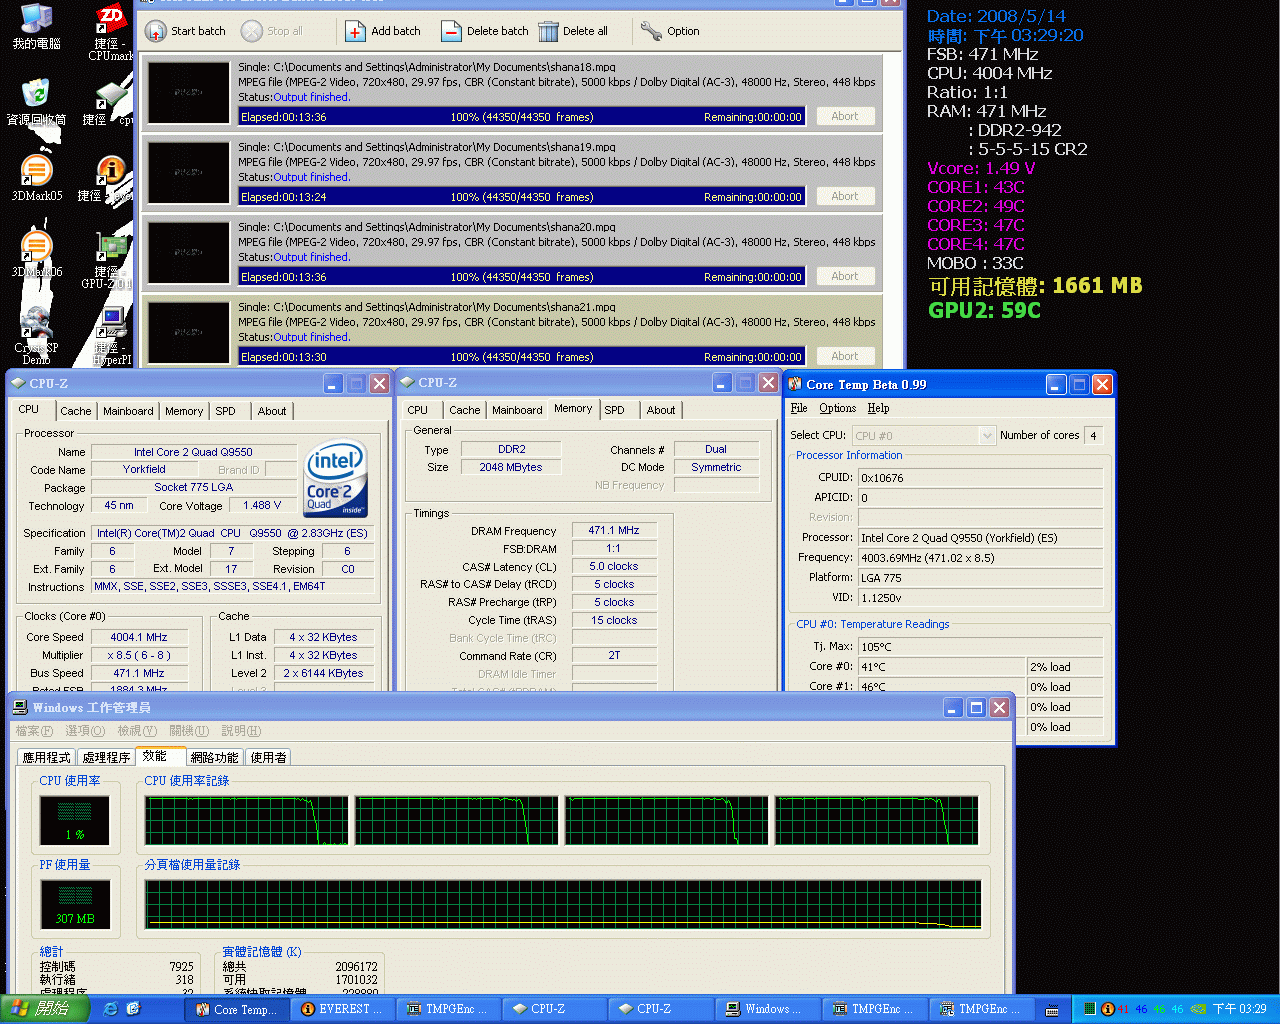Open SPD tab in right CPU-Z window
The image size is (1280, 1024).
click(615, 410)
